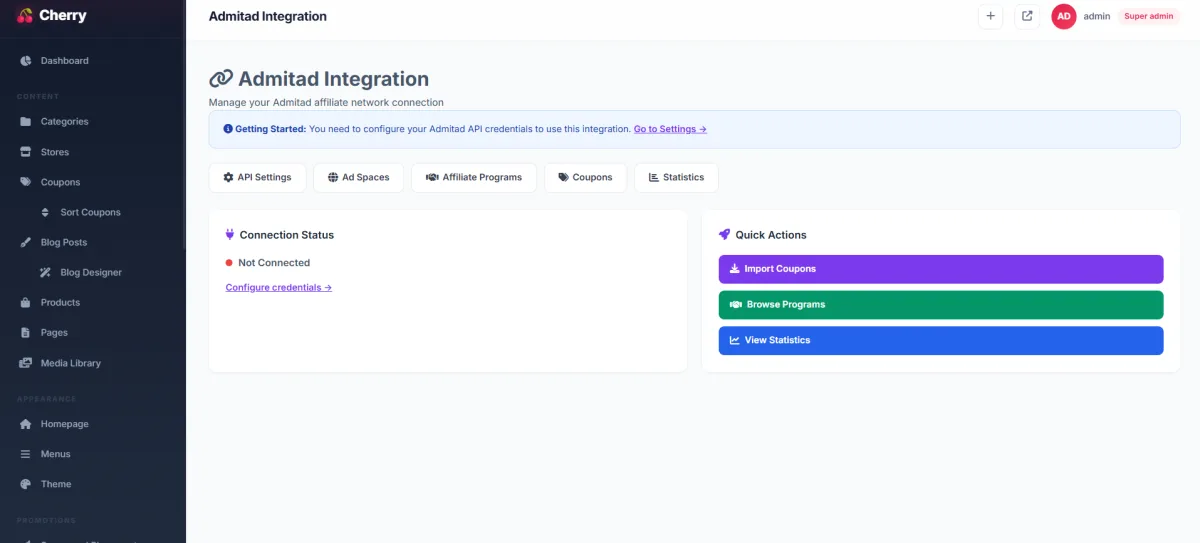This screenshot has height=543, width=1200.
Task: Click the Super admin badge
Action: click(x=1148, y=16)
